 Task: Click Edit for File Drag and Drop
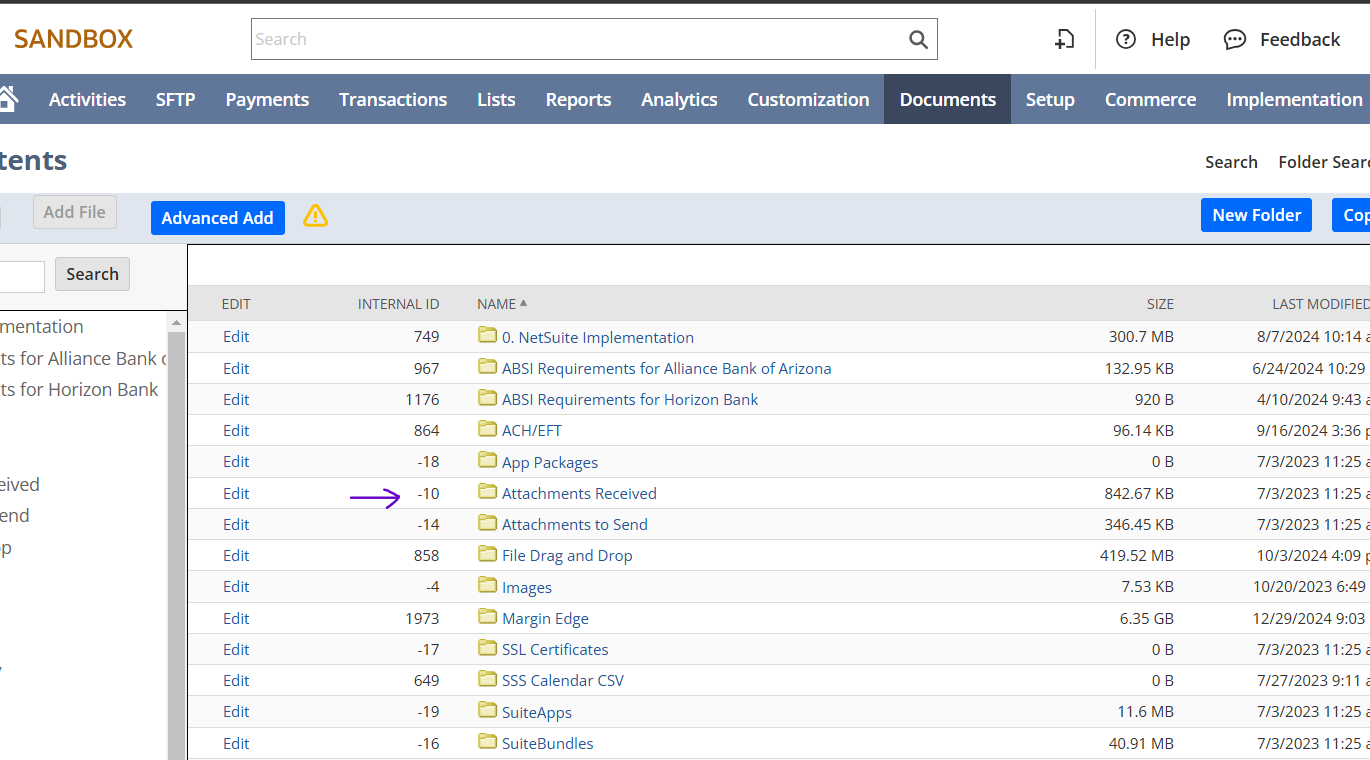pyautogui.click(x=236, y=555)
